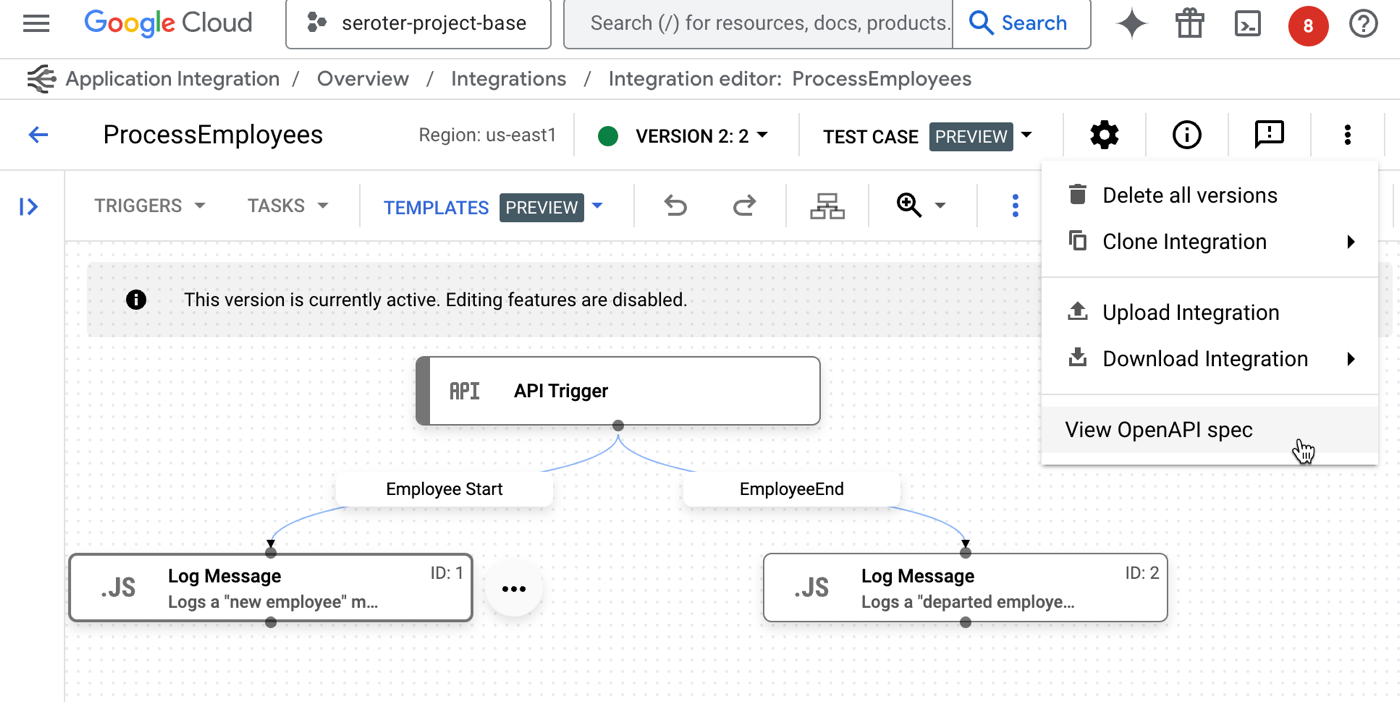This screenshot has width=1400, height=702.
Task: Expand the TRIGGERS dropdown
Action: coord(150,206)
